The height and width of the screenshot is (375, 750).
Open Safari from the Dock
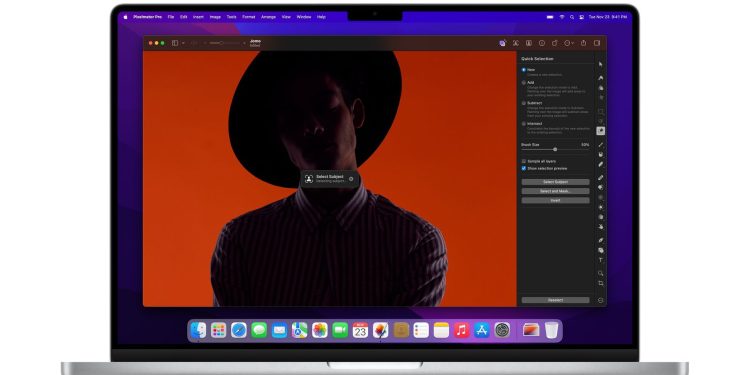click(239, 330)
